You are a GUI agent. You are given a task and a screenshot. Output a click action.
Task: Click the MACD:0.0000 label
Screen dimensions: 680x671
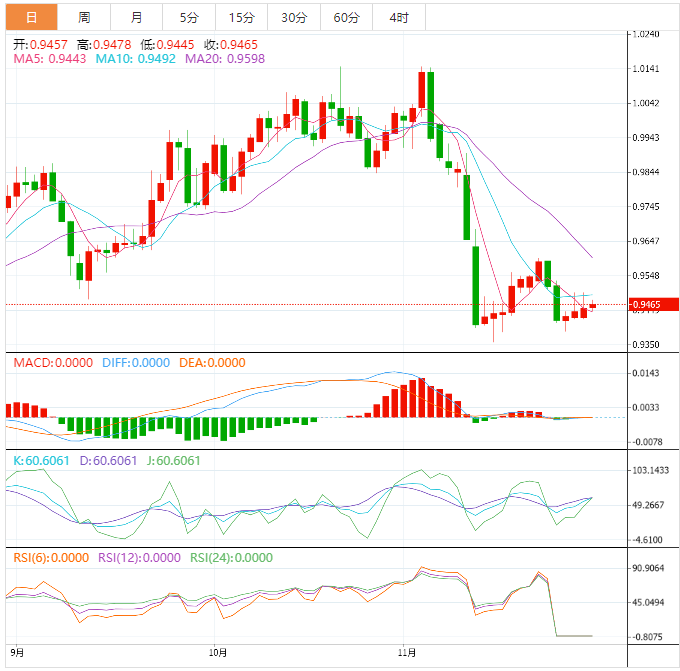53,363
